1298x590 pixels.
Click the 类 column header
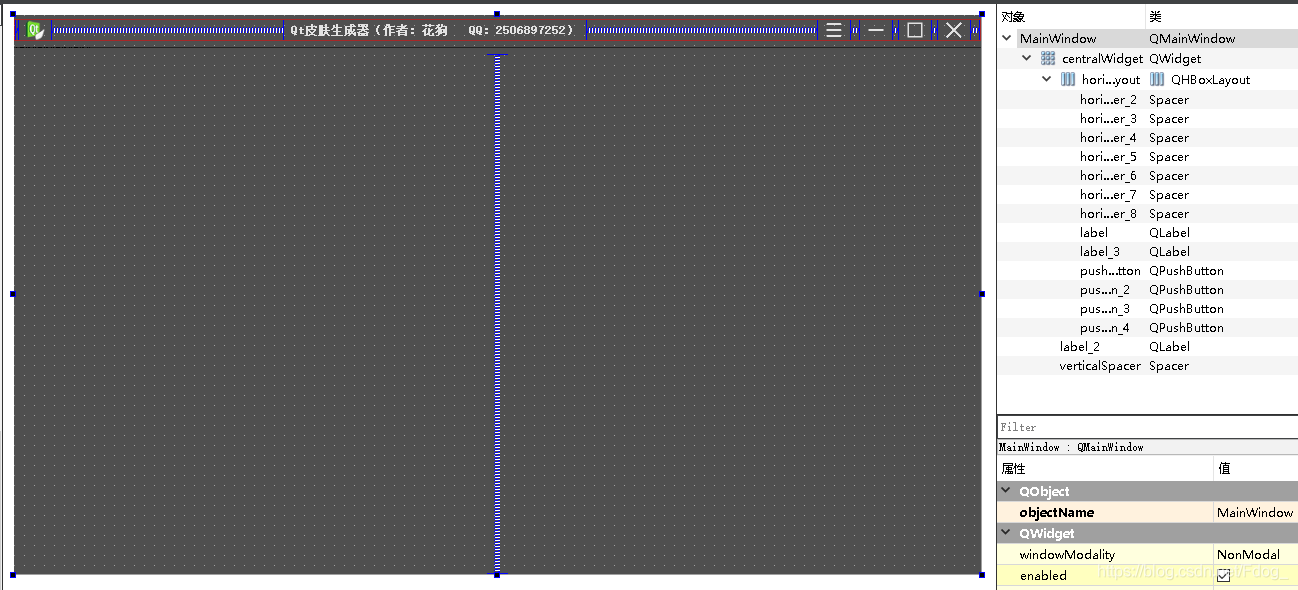pos(1221,17)
